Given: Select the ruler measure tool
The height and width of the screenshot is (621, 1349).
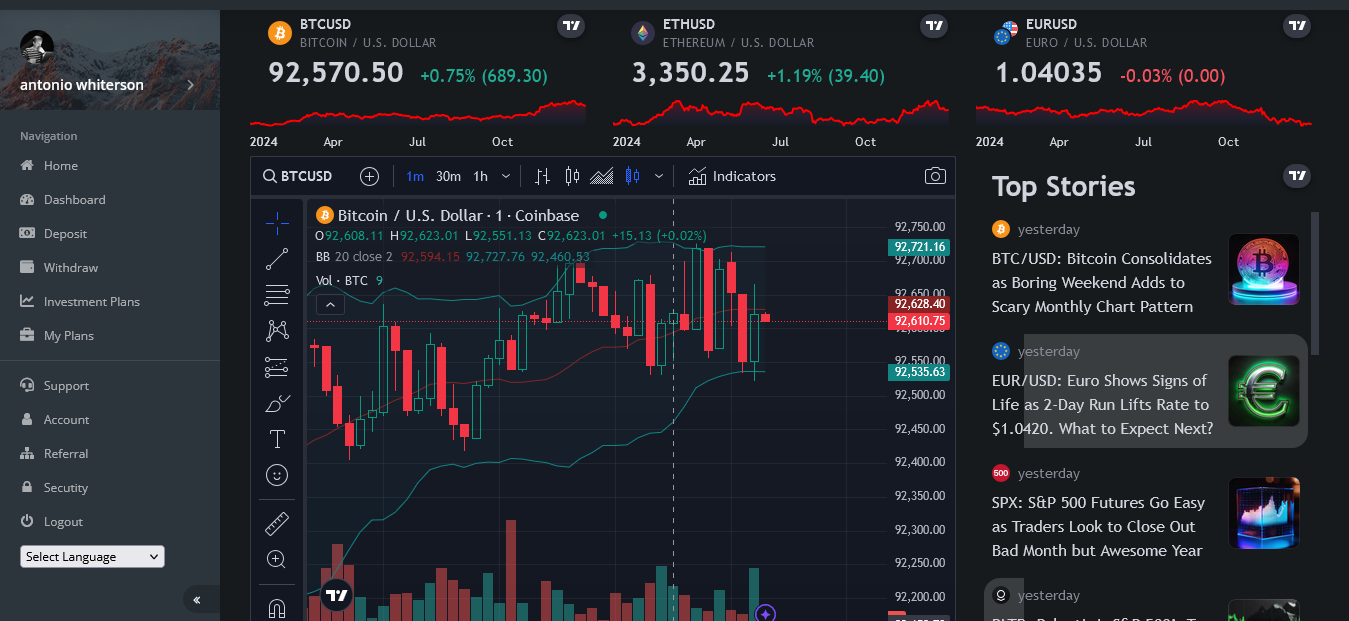Looking at the screenshot, I should (277, 523).
